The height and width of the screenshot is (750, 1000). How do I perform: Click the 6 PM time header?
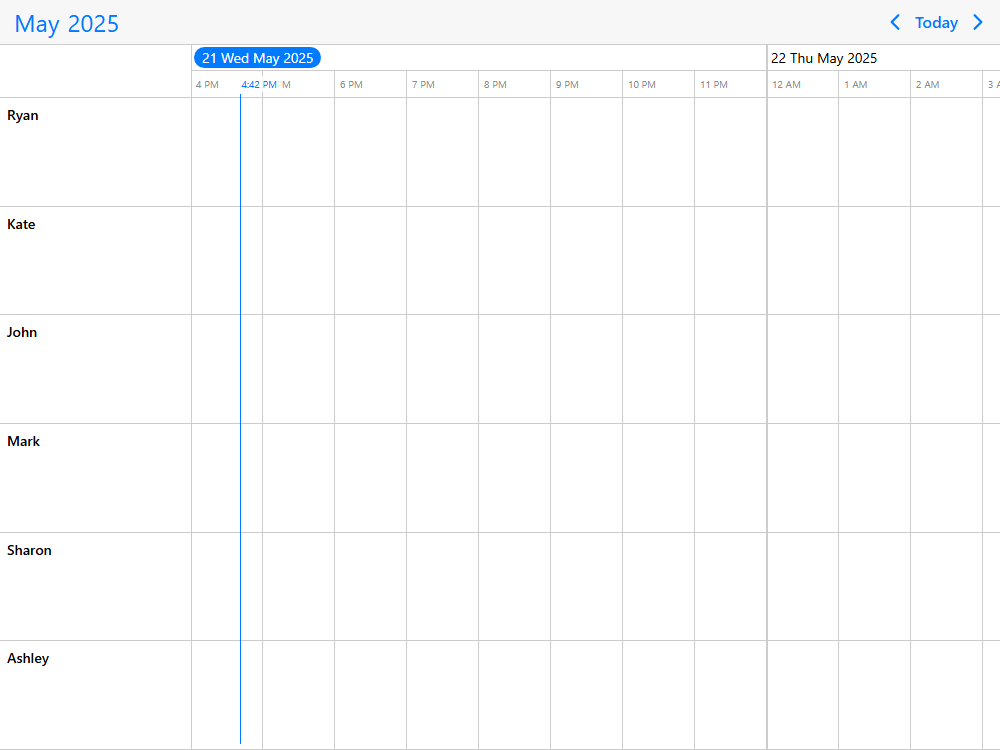pyautogui.click(x=351, y=84)
